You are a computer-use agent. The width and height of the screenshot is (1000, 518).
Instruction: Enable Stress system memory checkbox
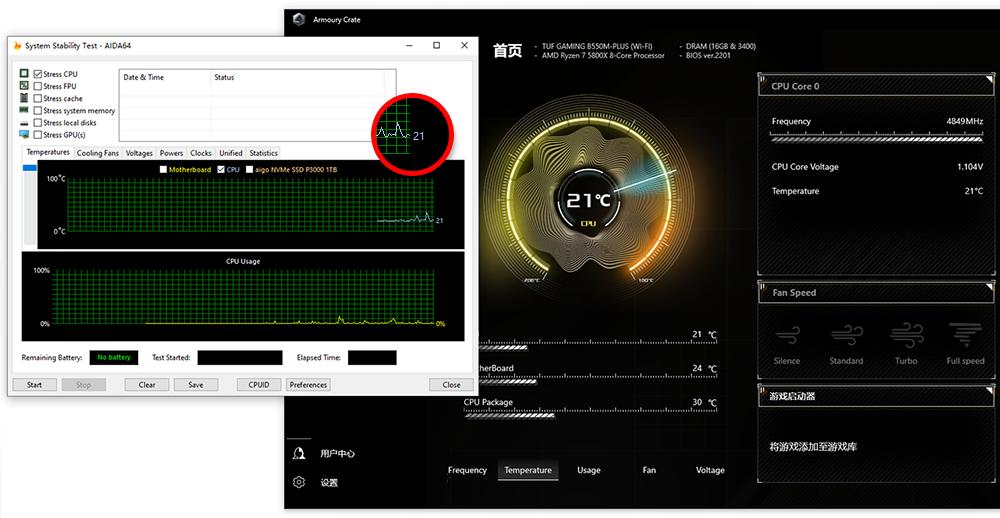38,110
